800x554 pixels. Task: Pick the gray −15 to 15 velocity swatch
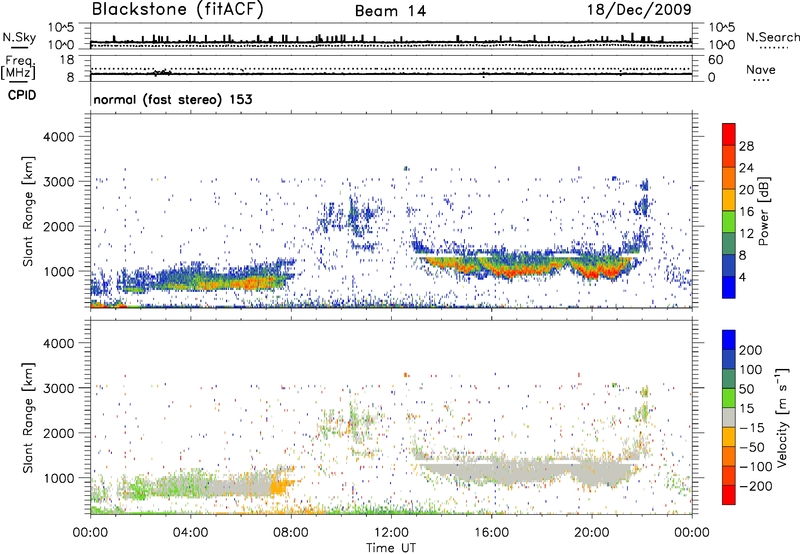pos(729,417)
